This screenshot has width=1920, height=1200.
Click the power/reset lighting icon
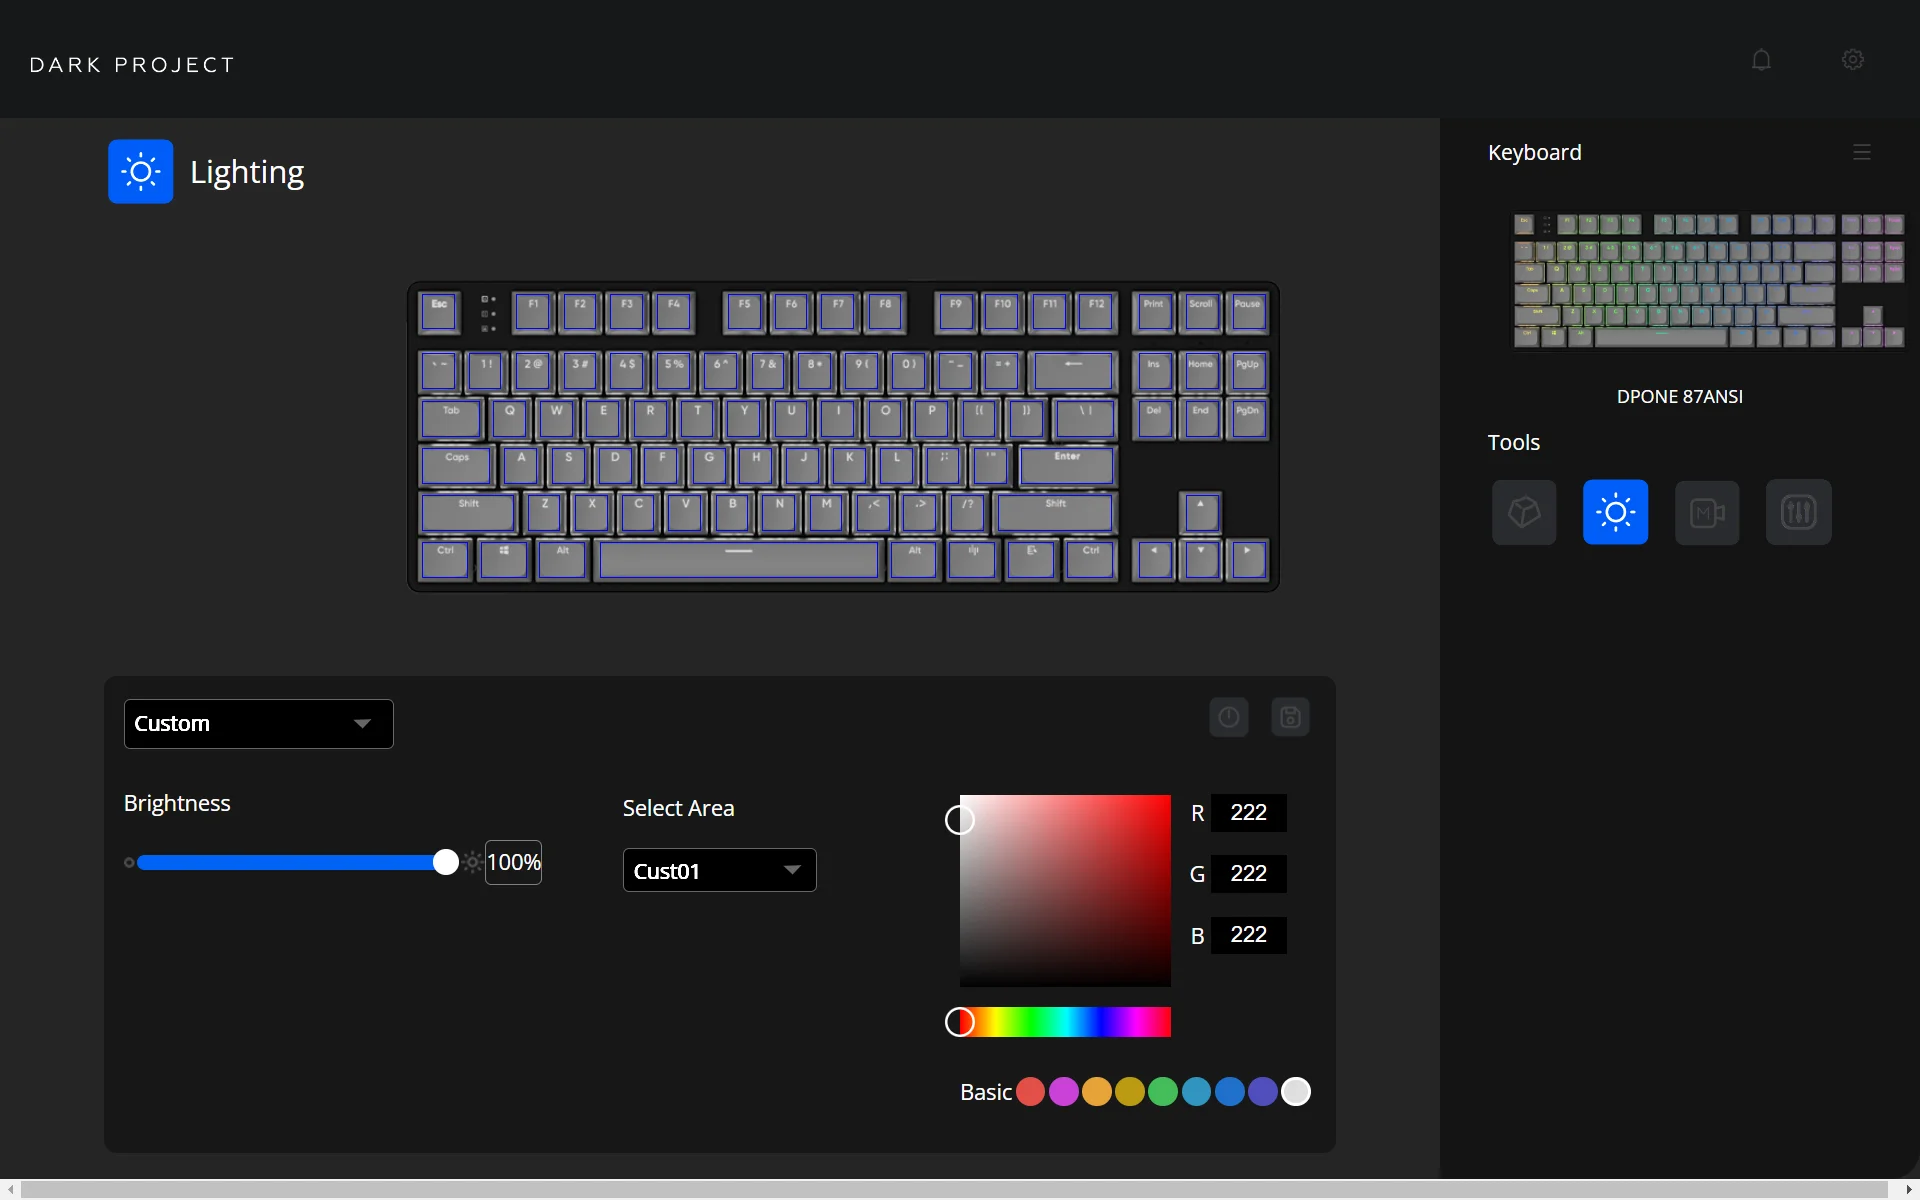[x=1229, y=718]
